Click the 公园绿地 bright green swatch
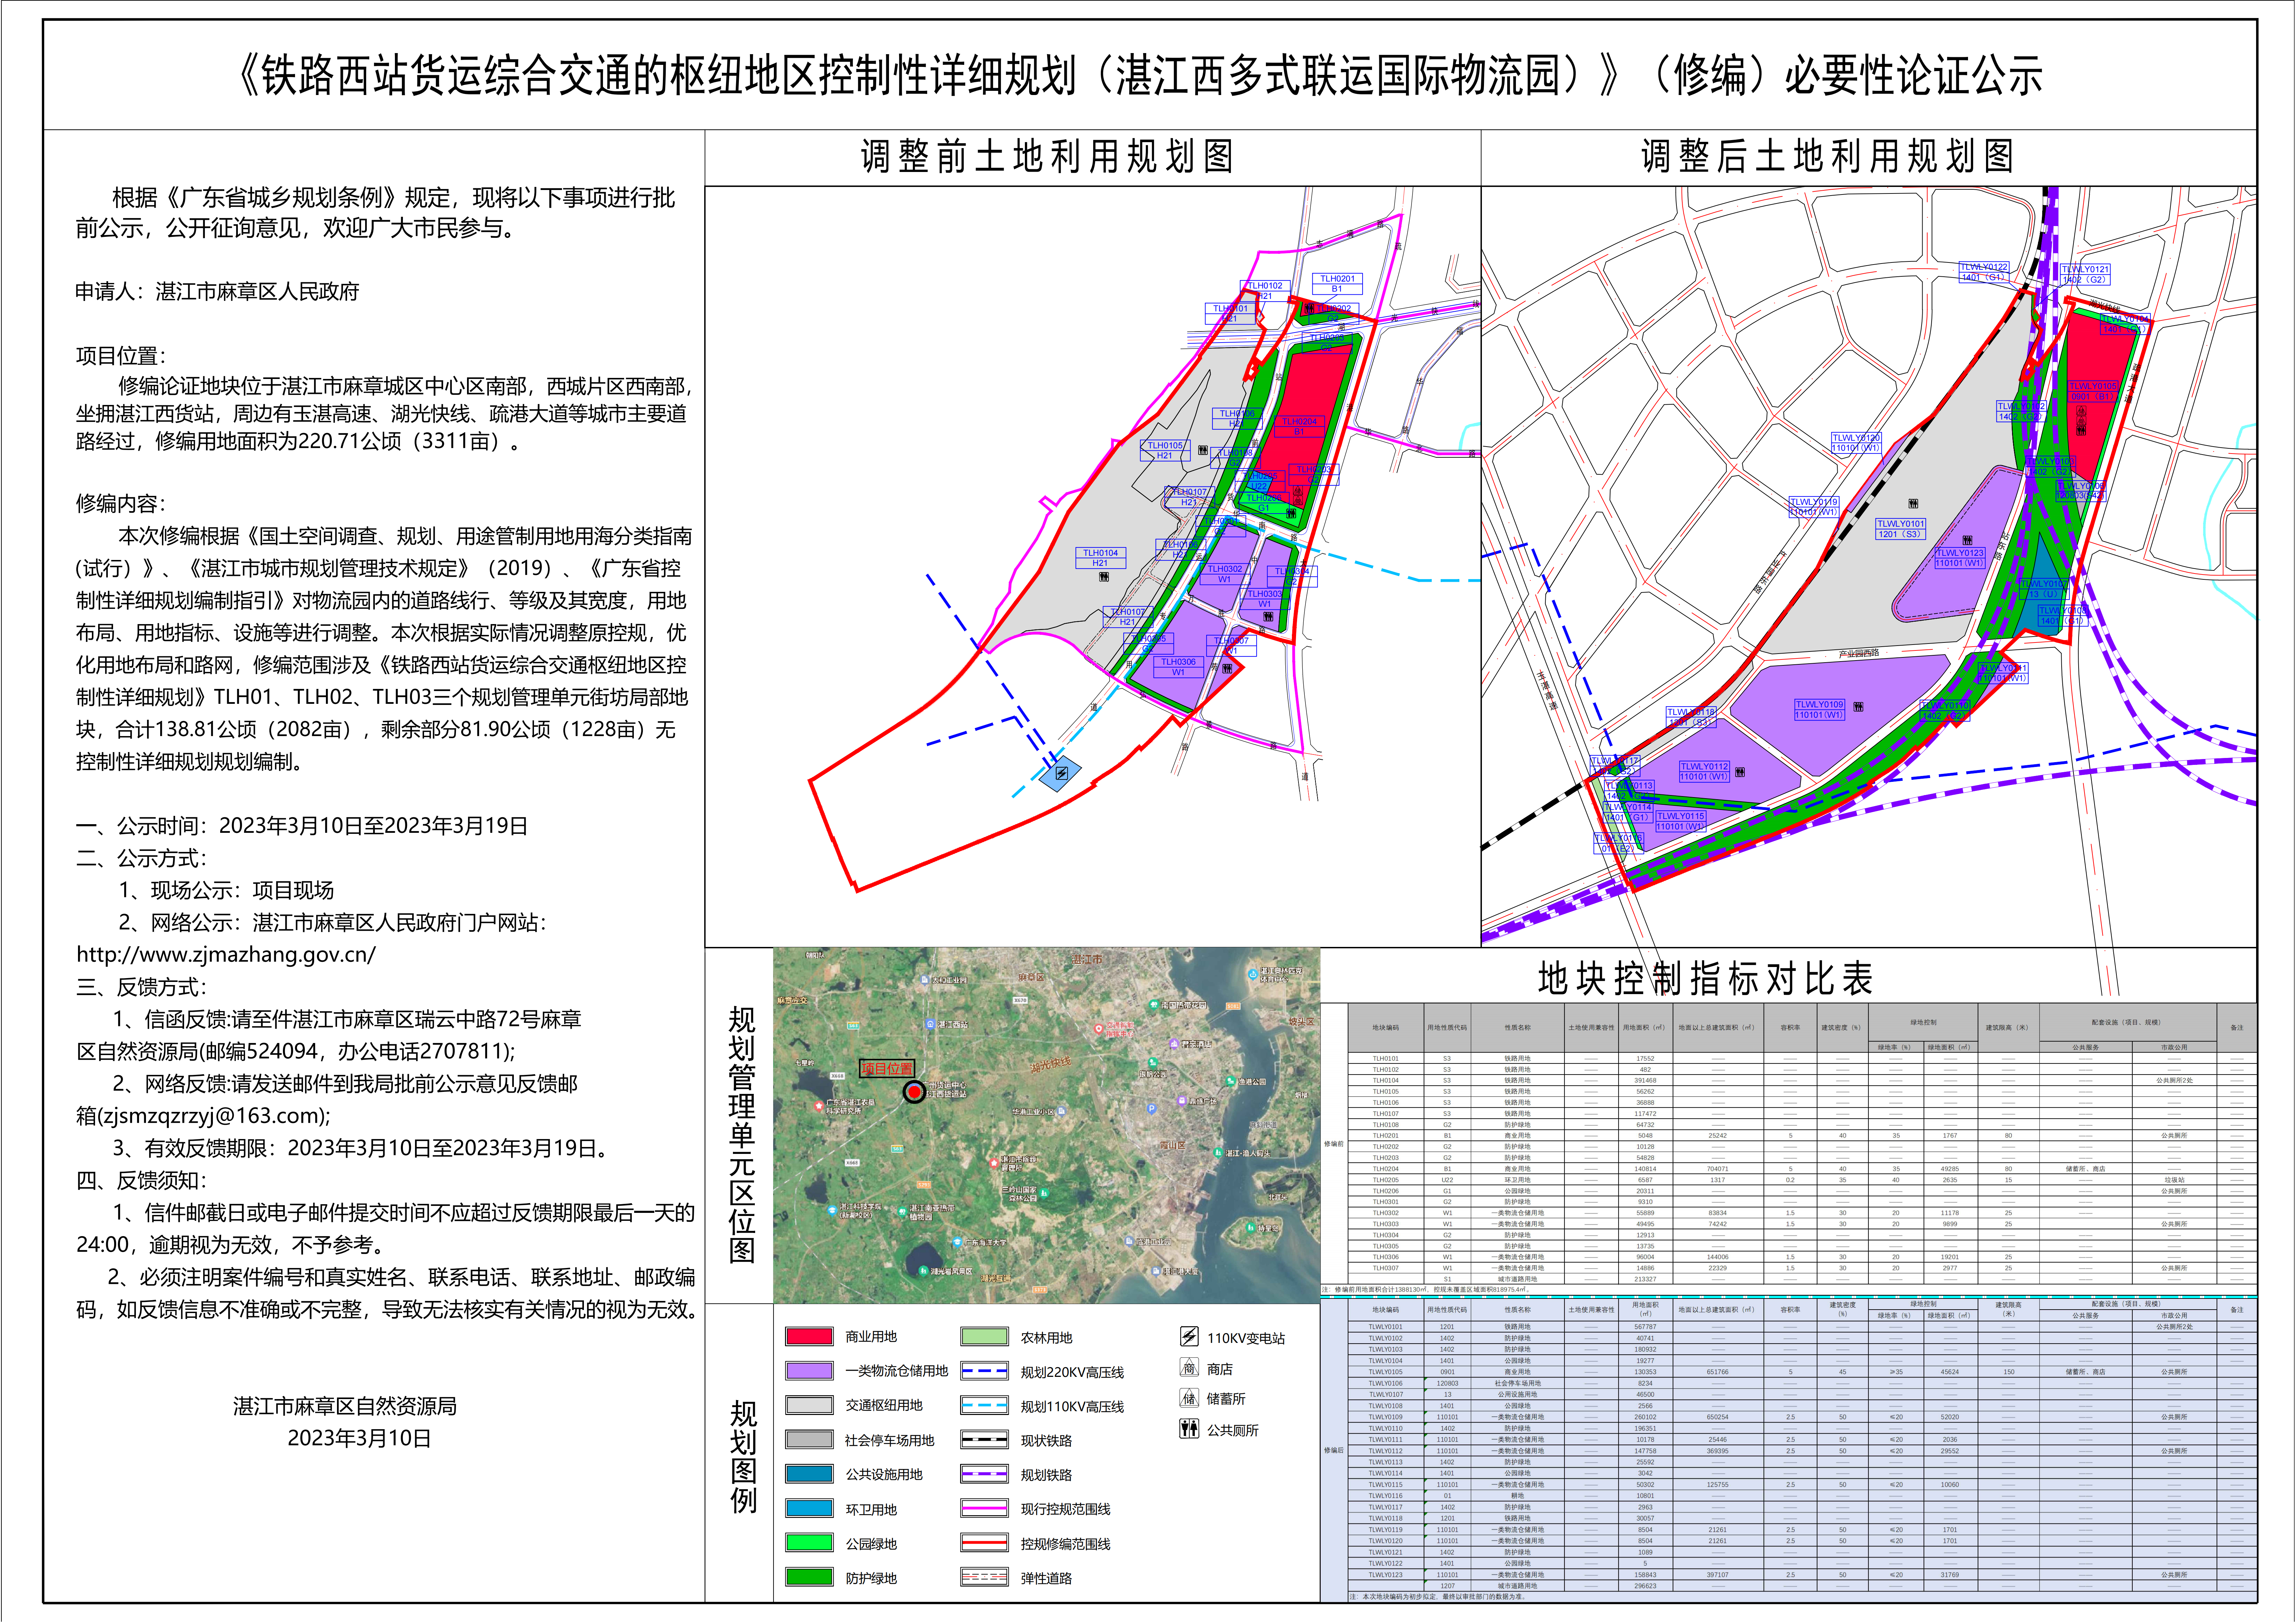This screenshot has width=2296, height=1622. pyautogui.click(x=809, y=1543)
